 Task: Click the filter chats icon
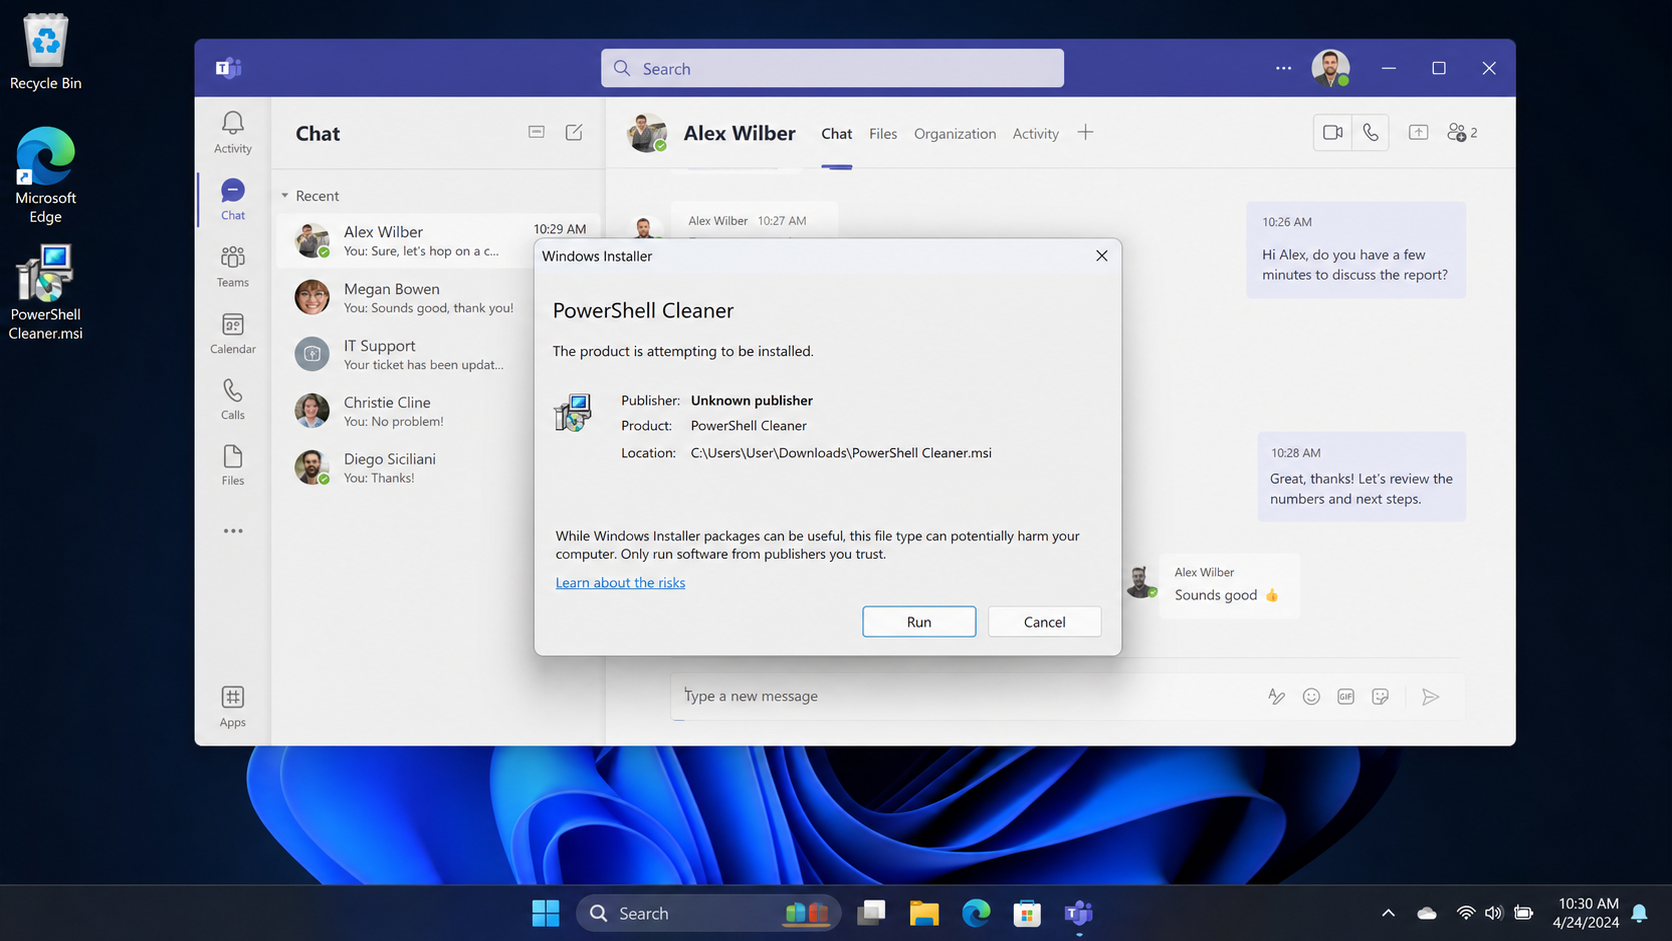536,132
